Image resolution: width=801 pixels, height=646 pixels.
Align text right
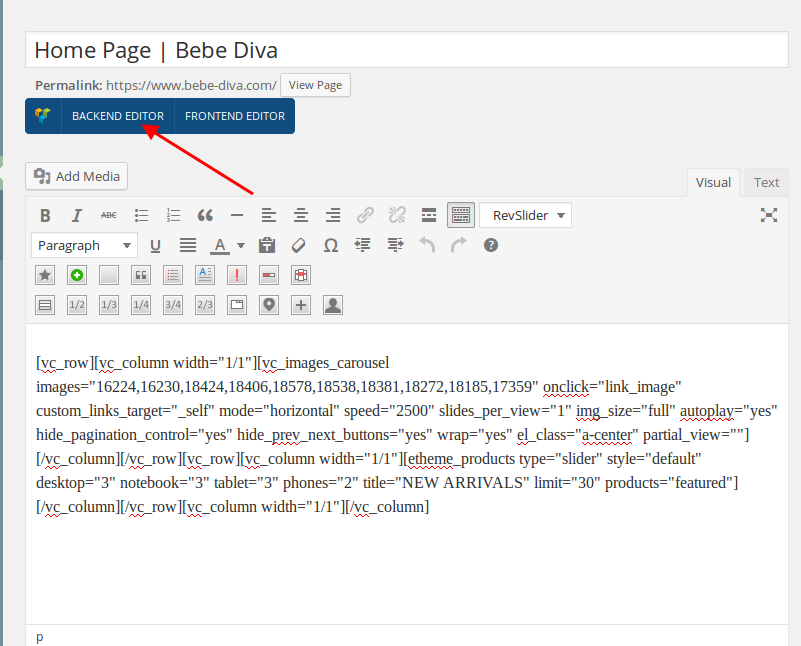click(x=333, y=216)
